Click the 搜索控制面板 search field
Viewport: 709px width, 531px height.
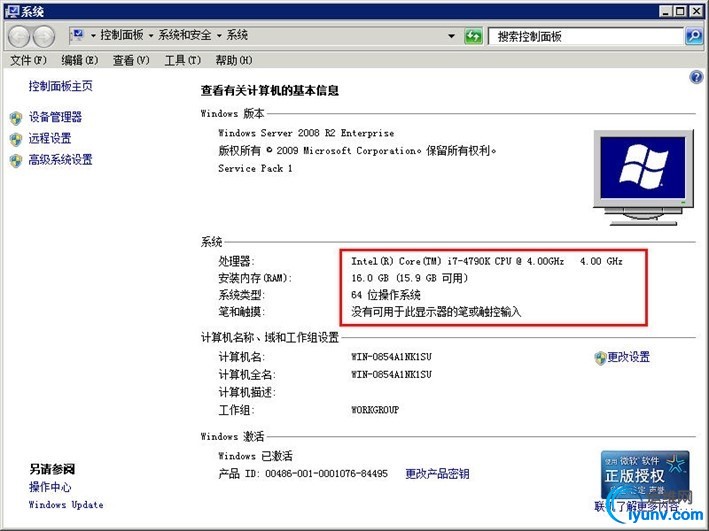click(x=586, y=36)
